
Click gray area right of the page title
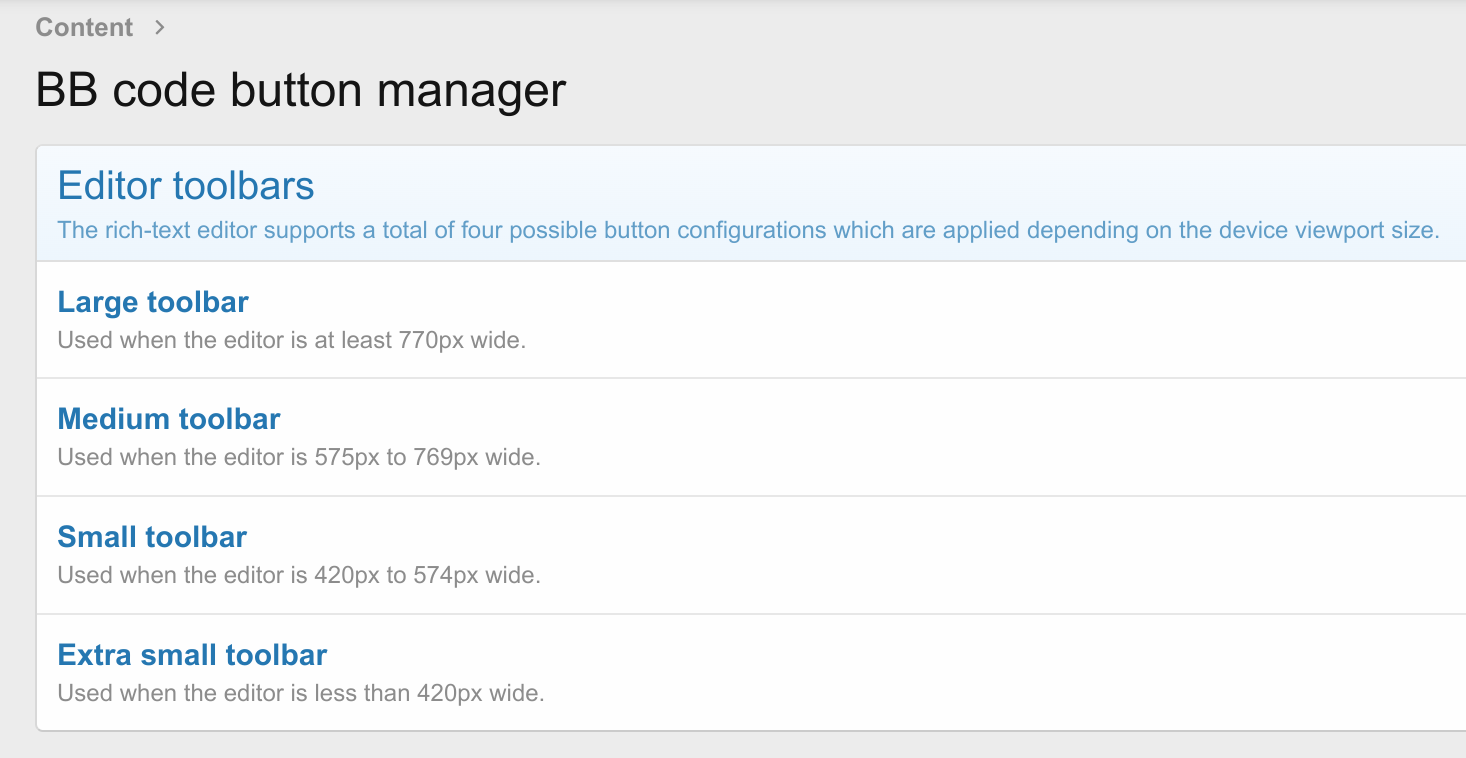tap(1000, 90)
